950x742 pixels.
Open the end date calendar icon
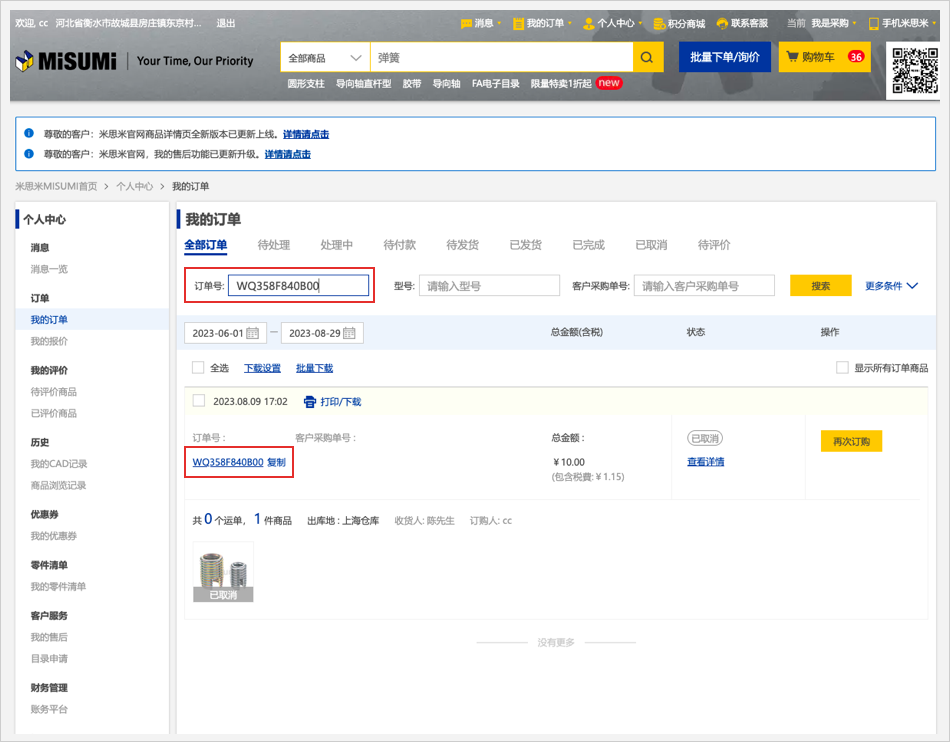(x=350, y=333)
